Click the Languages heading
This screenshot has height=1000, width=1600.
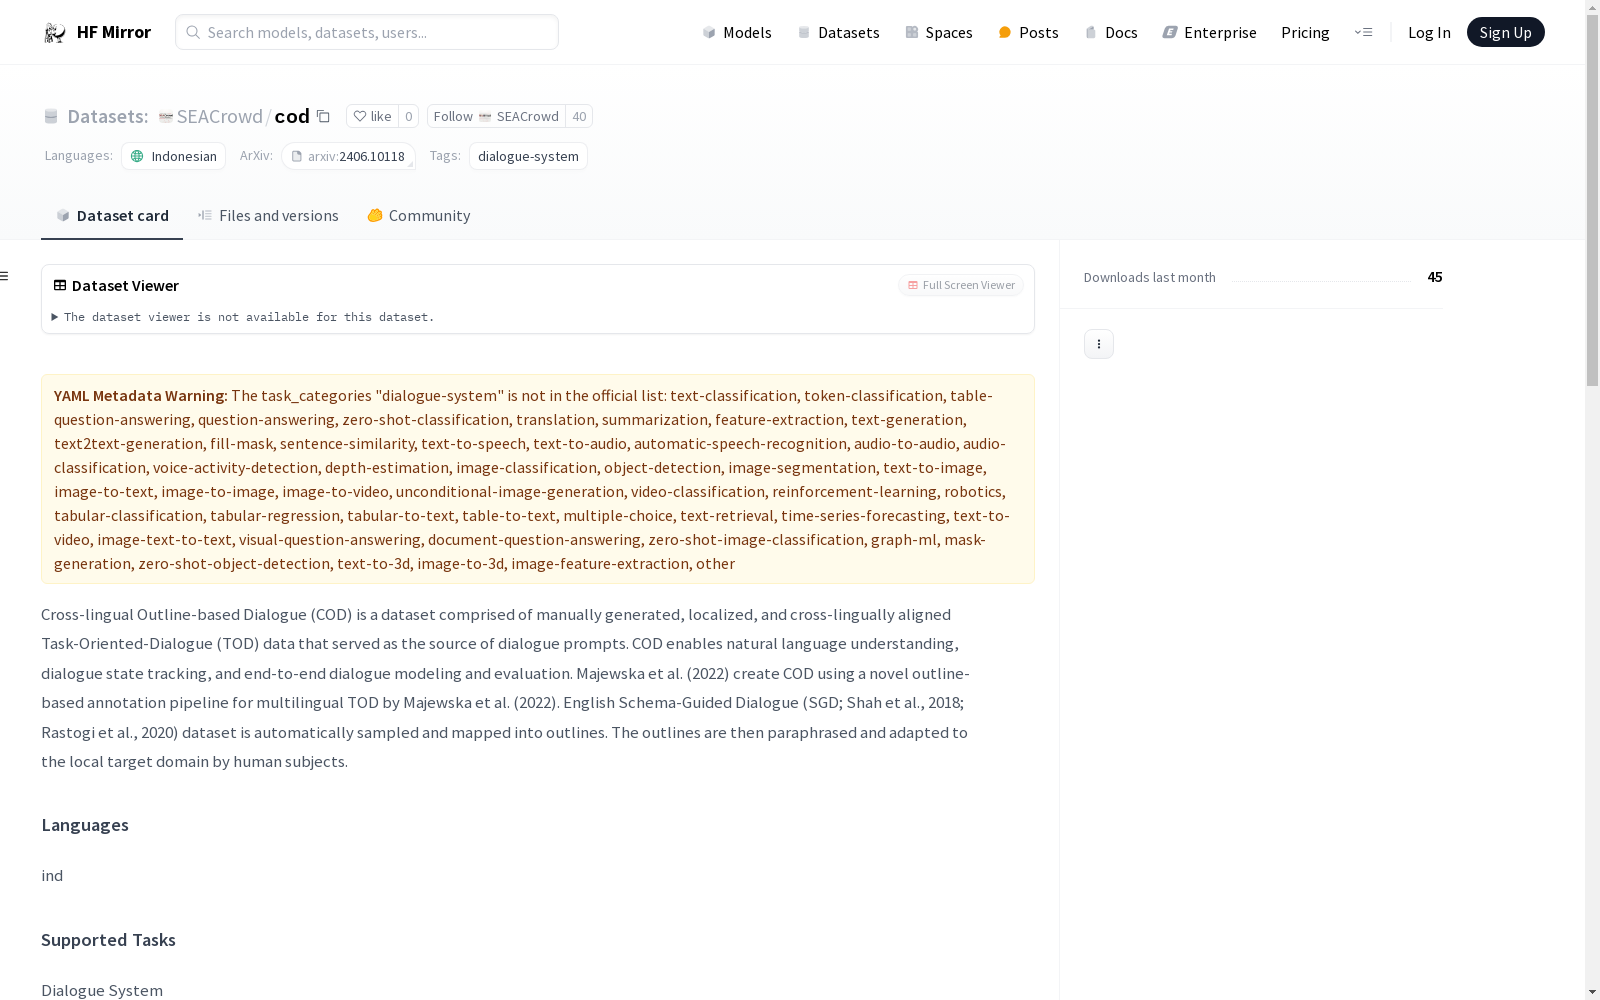coord(85,825)
